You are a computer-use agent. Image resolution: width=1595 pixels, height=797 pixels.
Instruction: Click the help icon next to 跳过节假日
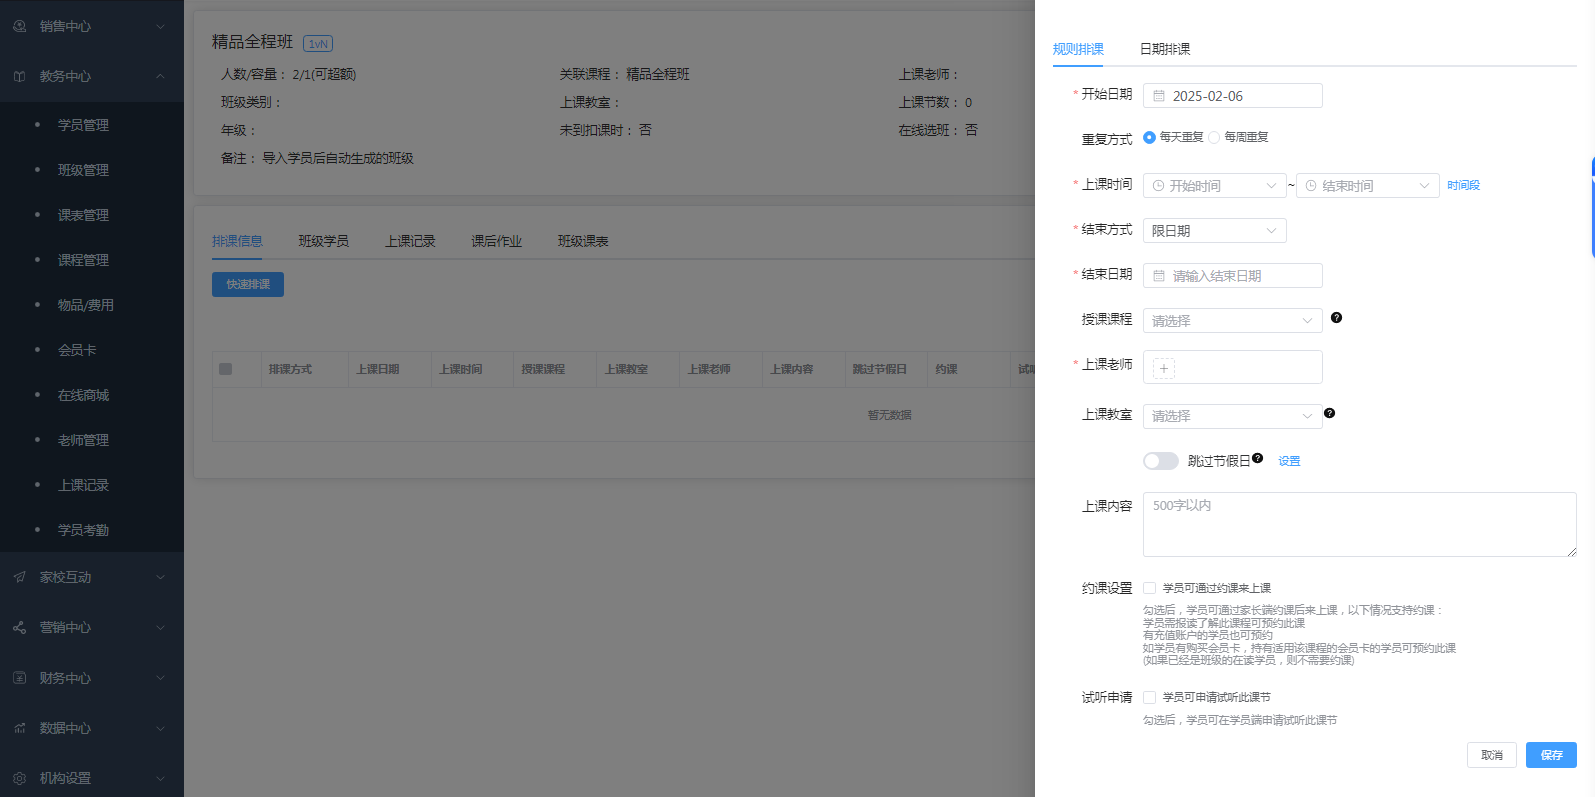coord(1257,458)
